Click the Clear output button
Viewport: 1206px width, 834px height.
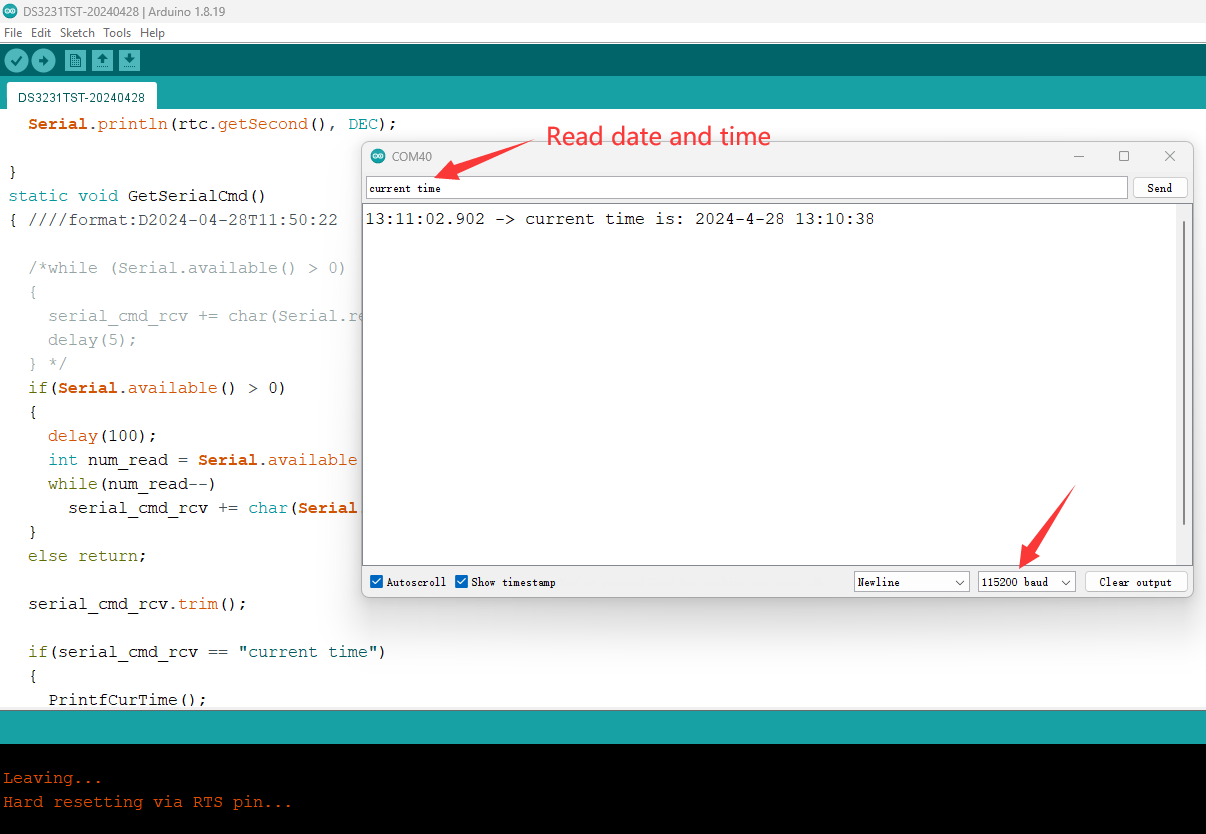tap(1135, 582)
